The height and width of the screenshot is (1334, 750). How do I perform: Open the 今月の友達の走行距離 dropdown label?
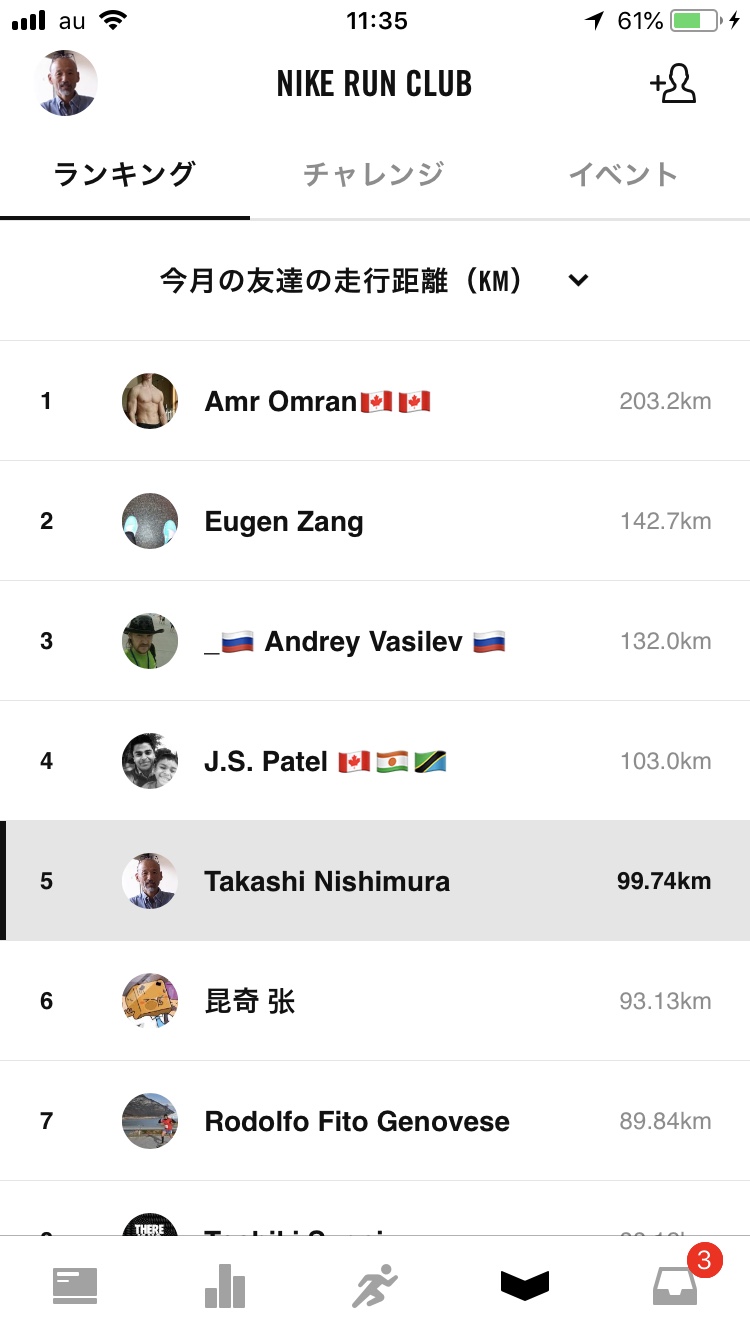pyautogui.click(x=341, y=281)
